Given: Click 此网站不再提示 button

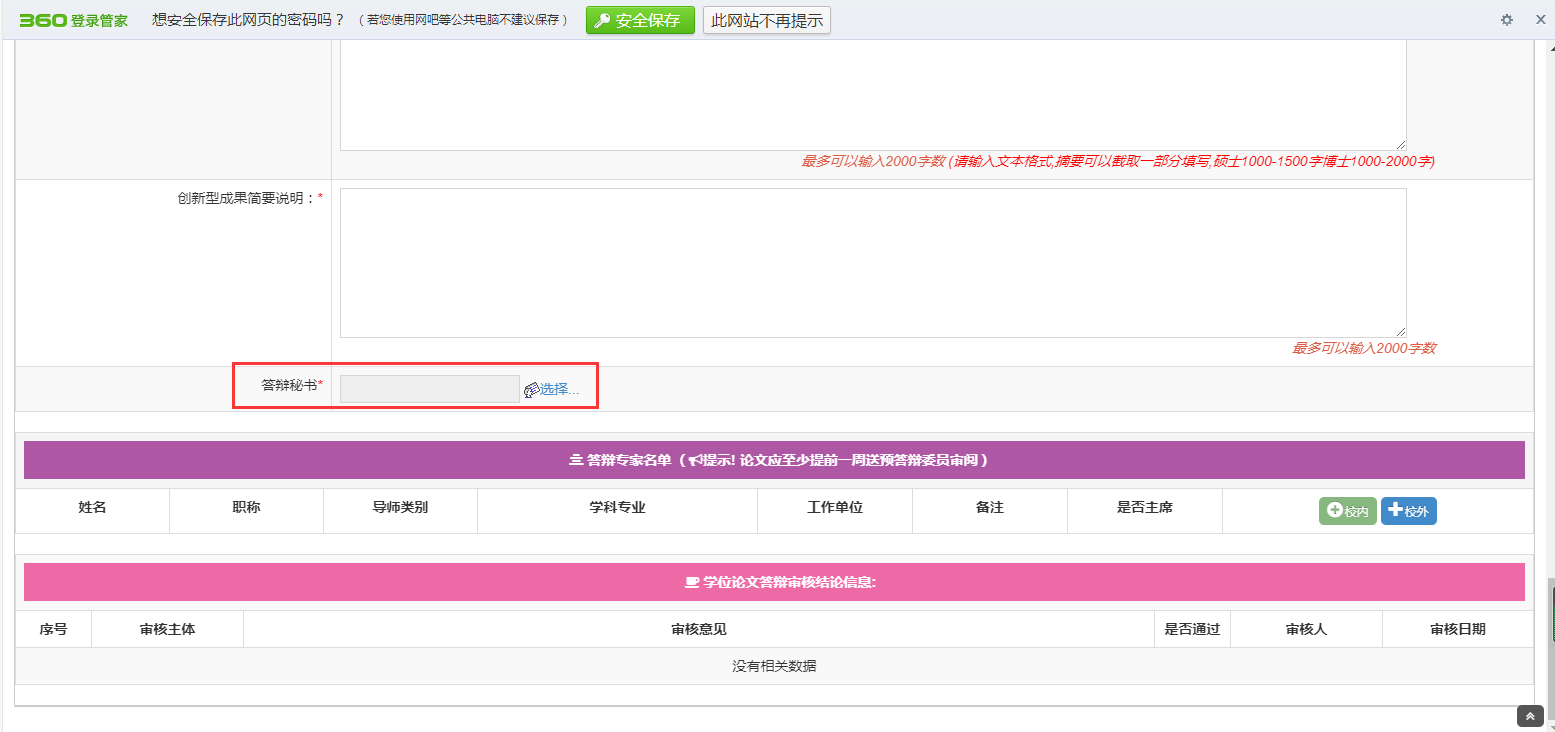Looking at the screenshot, I should pyautogui.click(x=766, y=20).
